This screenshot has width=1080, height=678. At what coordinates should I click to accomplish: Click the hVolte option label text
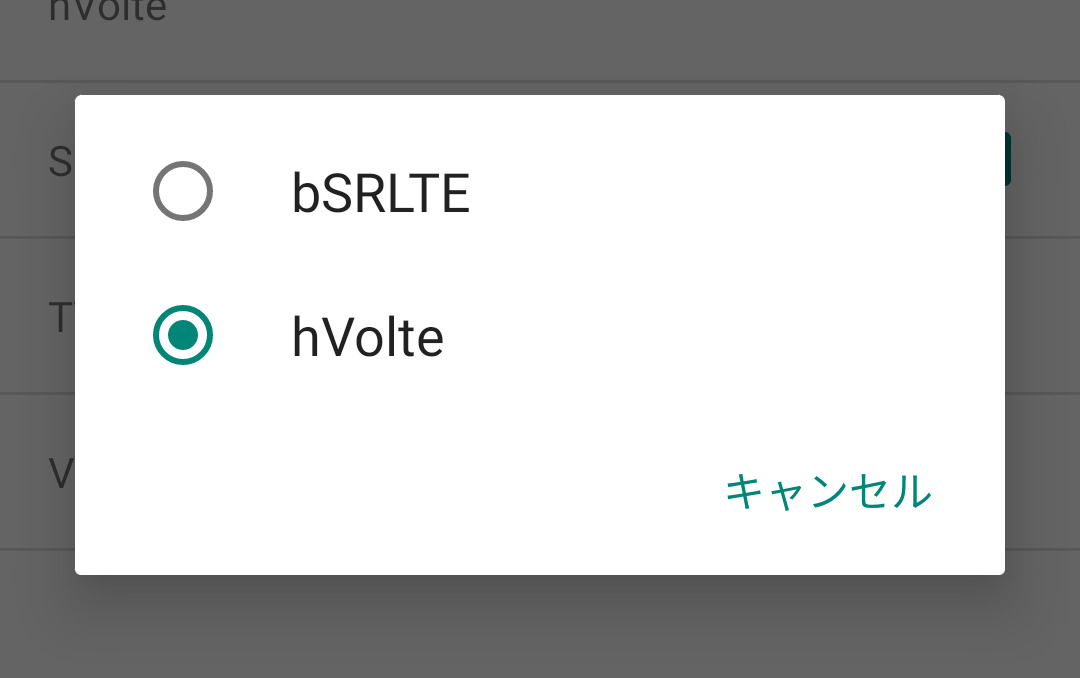pyautogui.click(x=367, y=338)
